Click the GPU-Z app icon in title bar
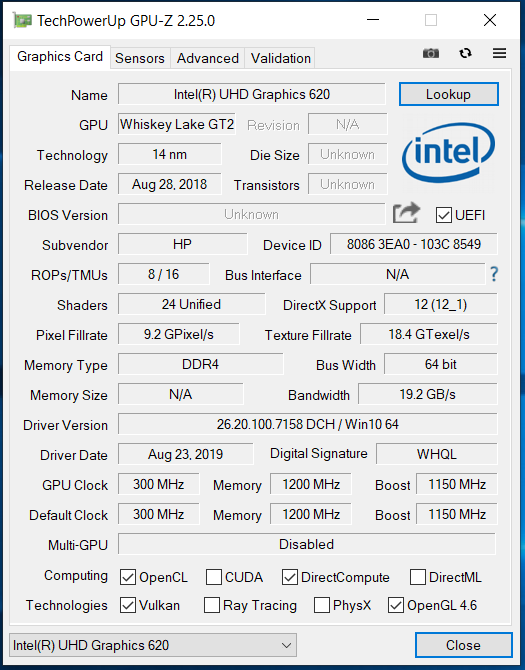This screenshot has width=525, height=670. 22,20
